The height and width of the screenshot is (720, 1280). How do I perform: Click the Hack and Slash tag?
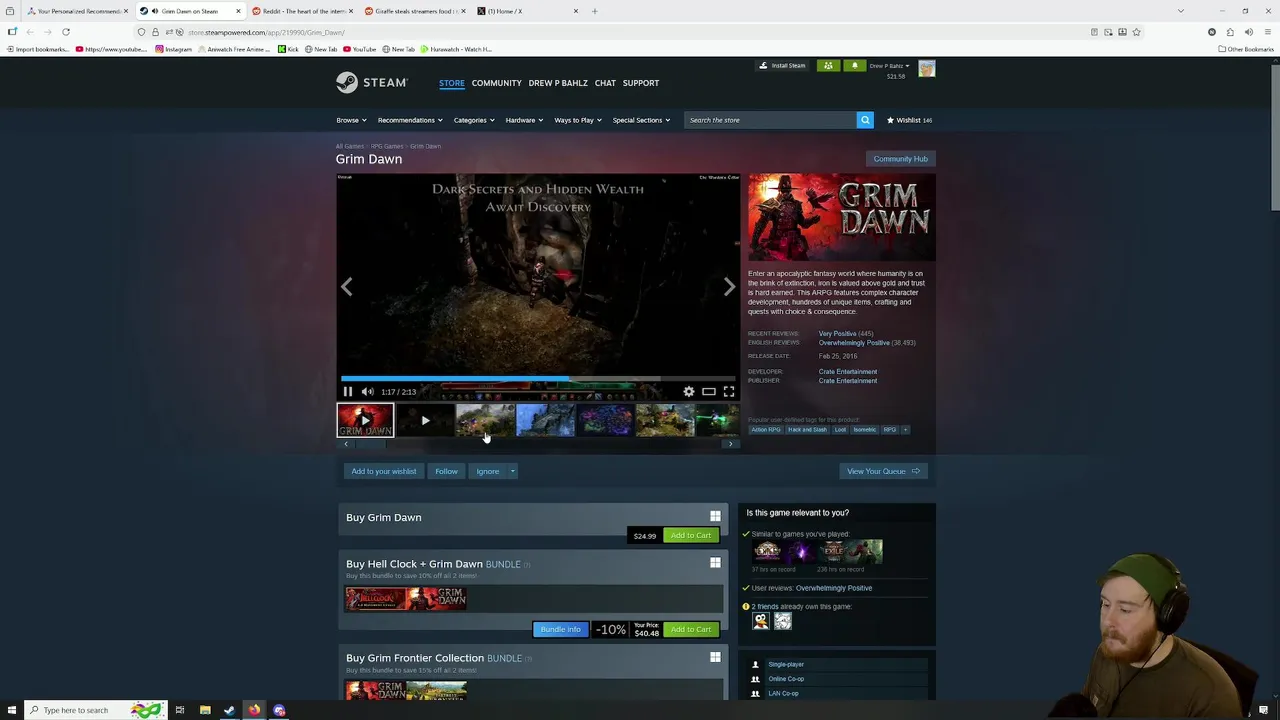tap(807, 430)
